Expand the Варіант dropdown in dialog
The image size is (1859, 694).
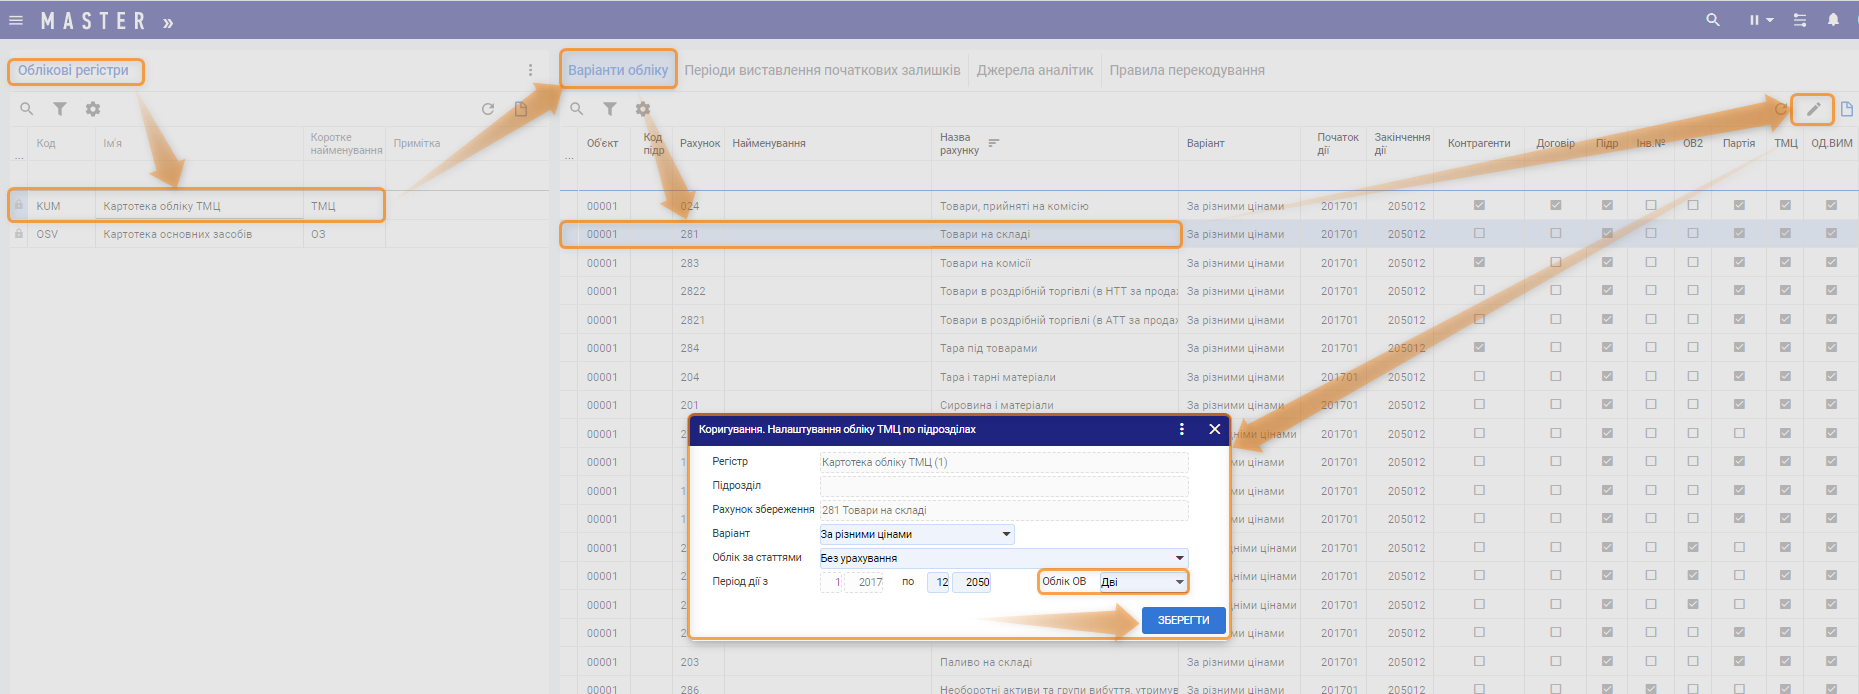click(1006, 534)
